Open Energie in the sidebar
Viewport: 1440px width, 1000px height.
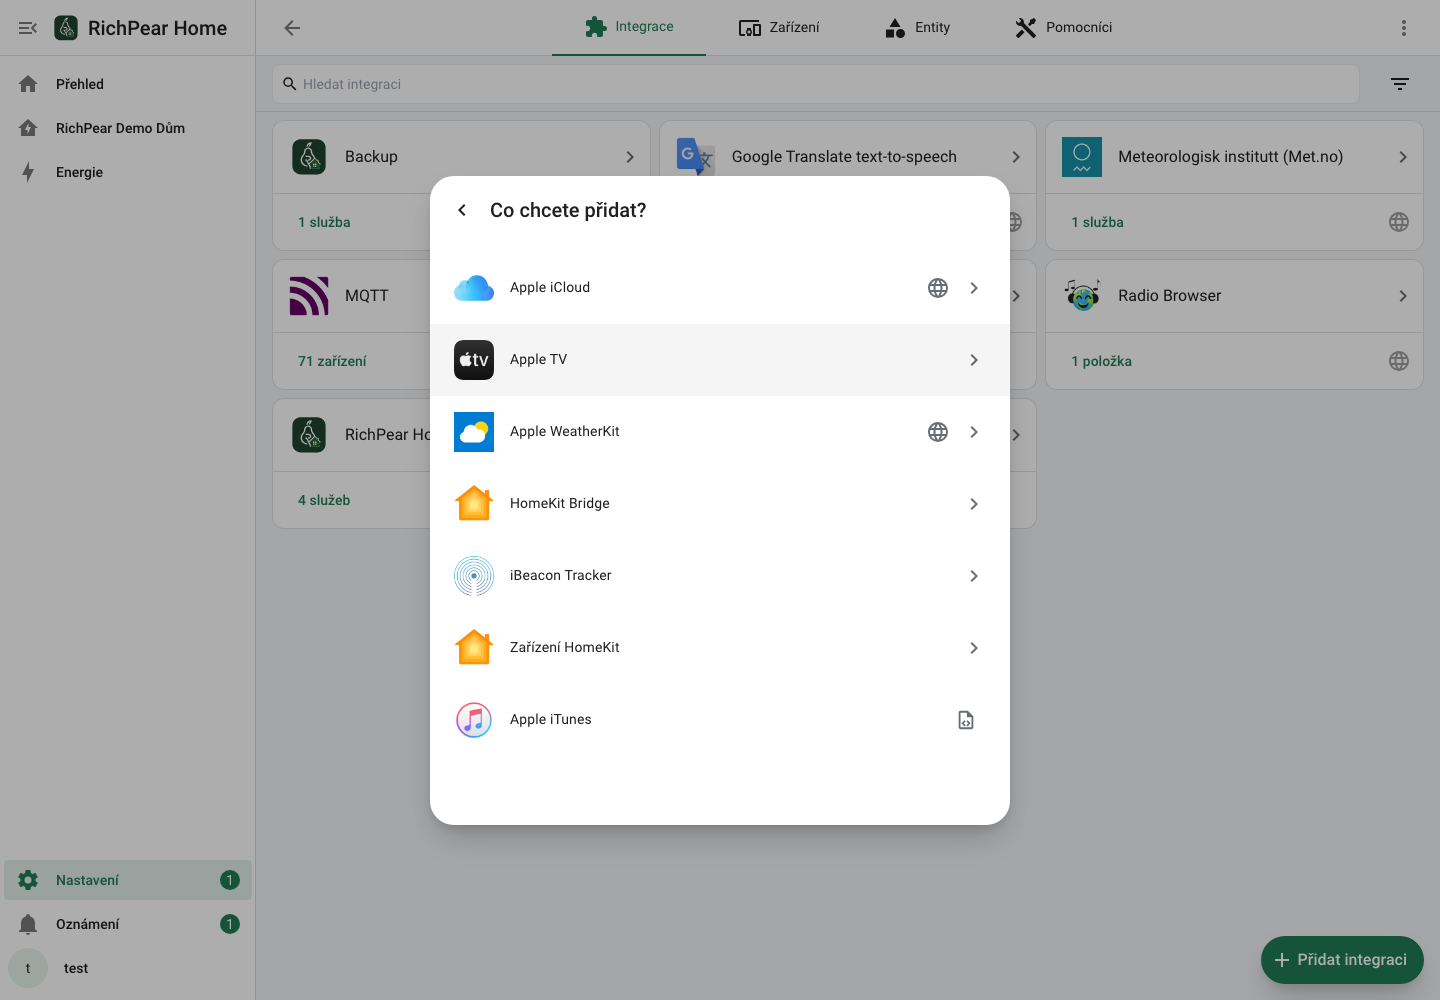tap(128, 172)
